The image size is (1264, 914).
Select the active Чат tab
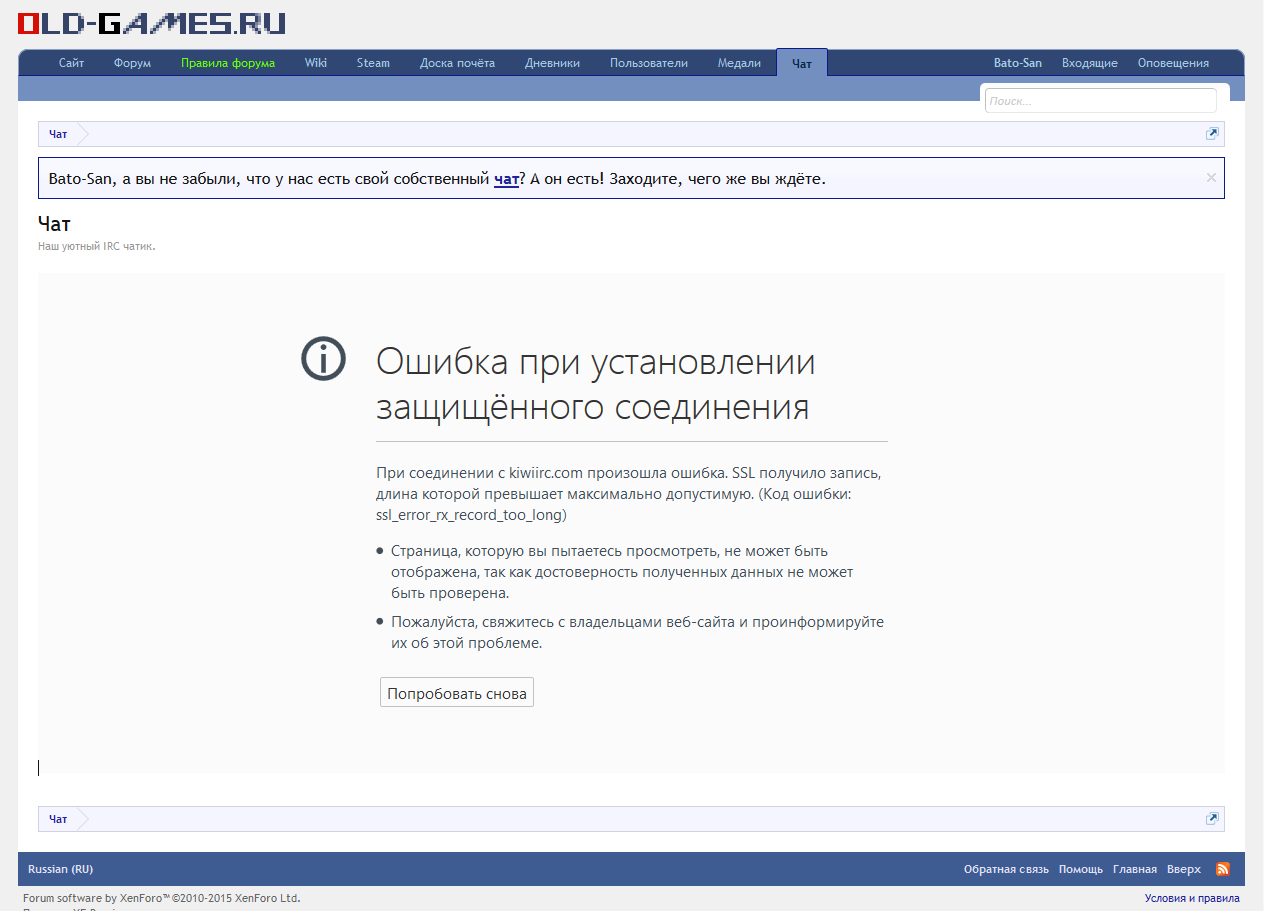[x=802, y=63]
